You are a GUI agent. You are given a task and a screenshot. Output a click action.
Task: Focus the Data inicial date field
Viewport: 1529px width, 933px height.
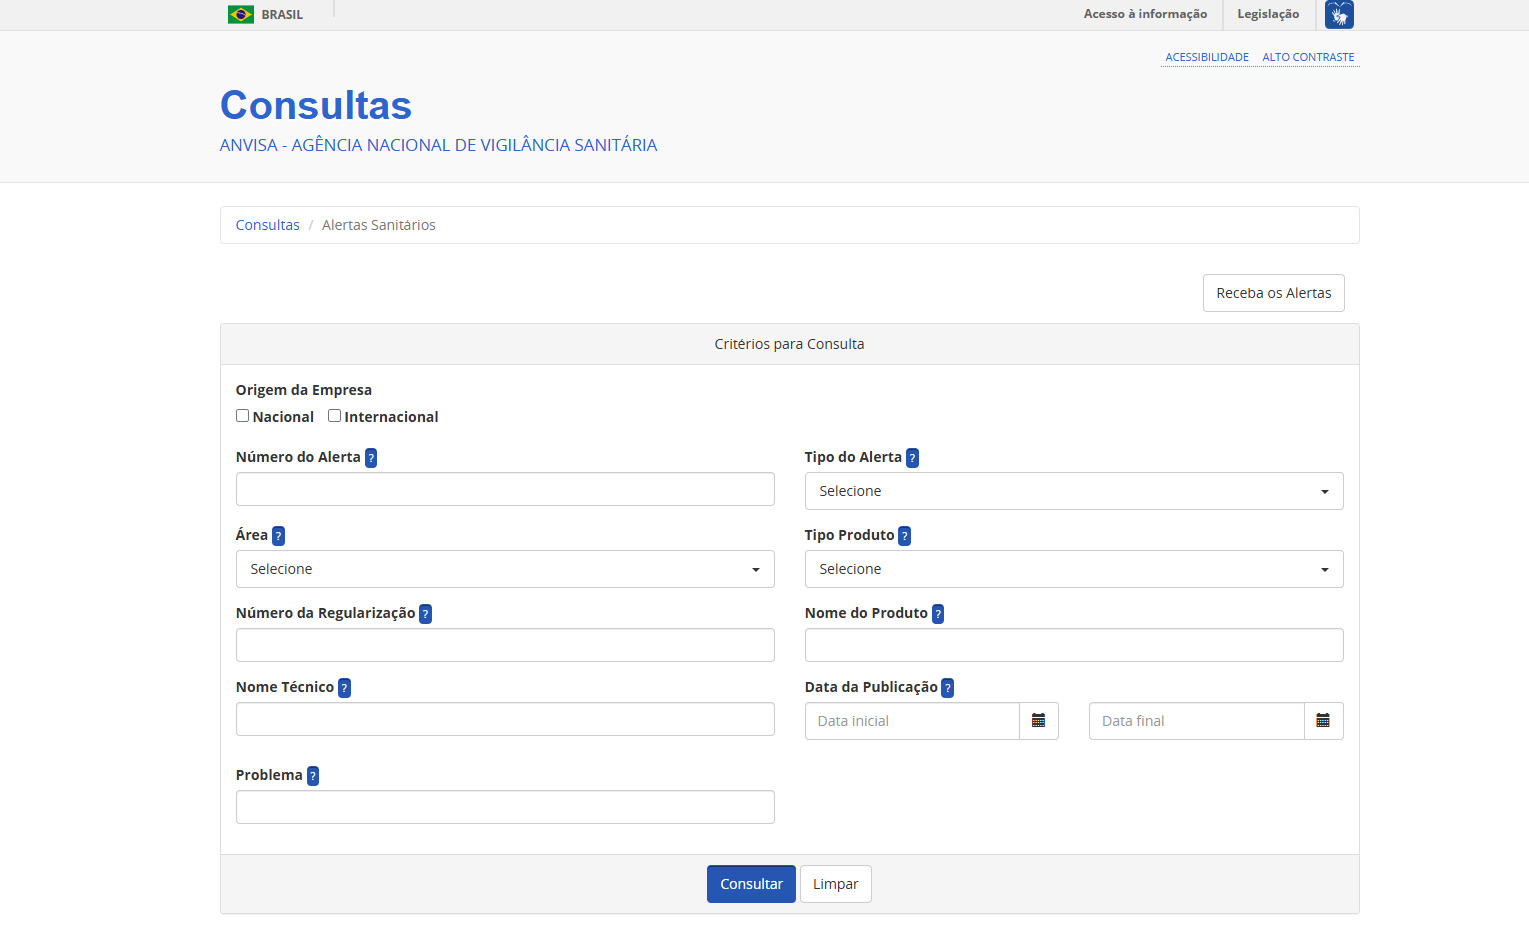[912, 721]
